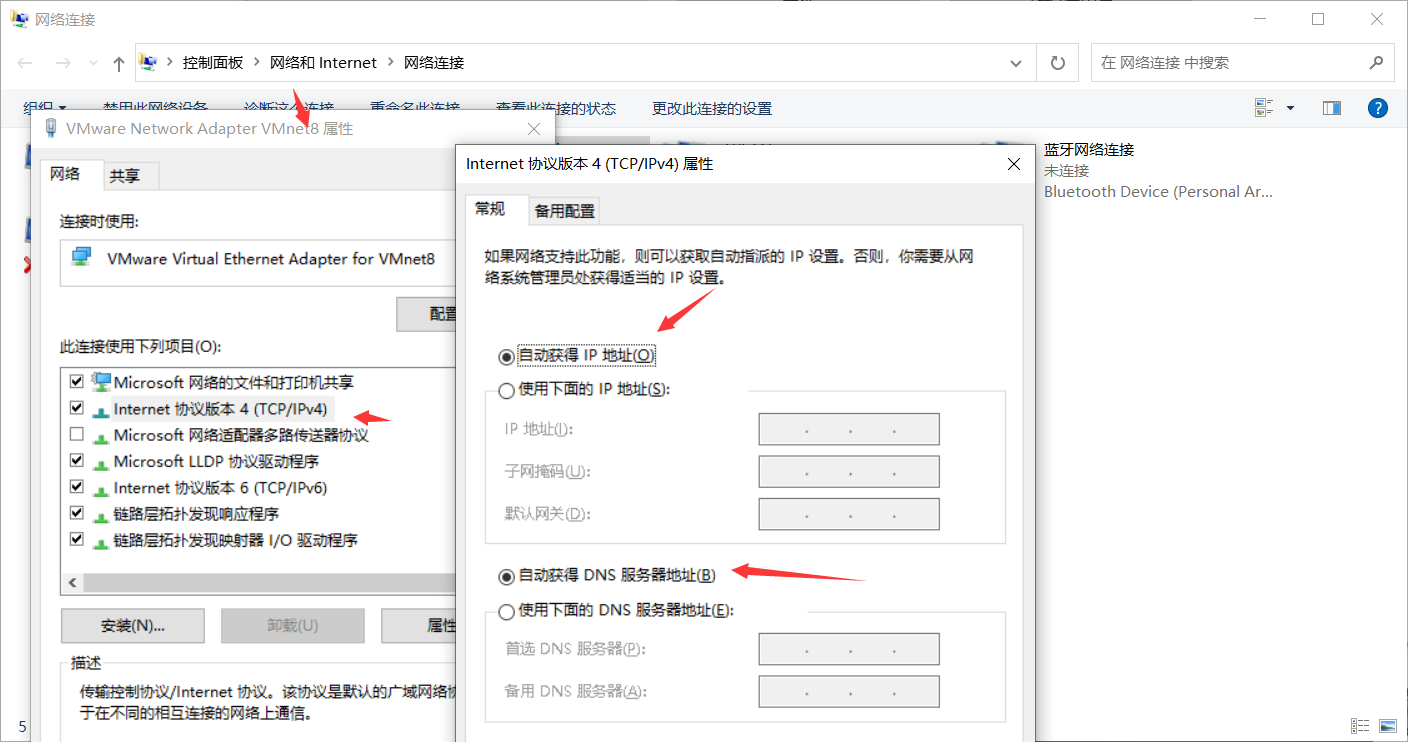This screenshot has height=742, width=1408.
Task: Click the 首选 DNS 服务器 input field
Action: coord(849,649)
